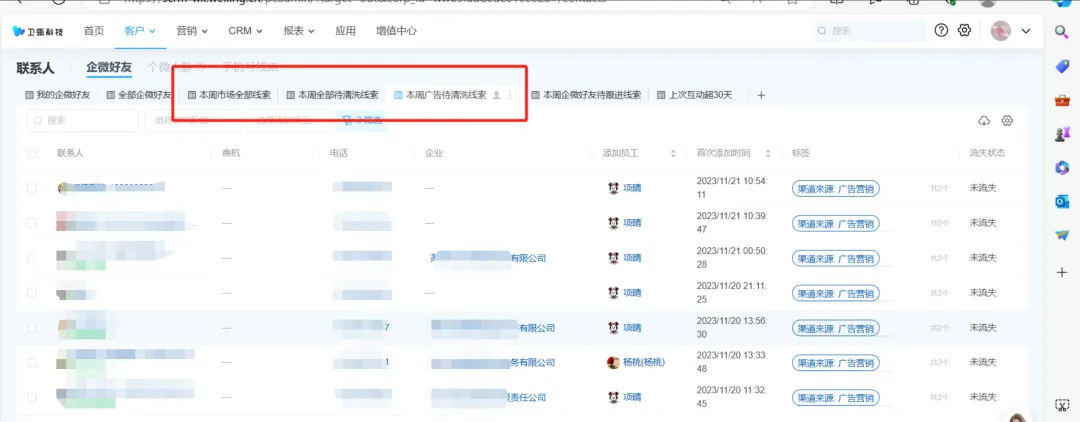
Task: Click the cloud download export icon
Action: tap(984, 121)
